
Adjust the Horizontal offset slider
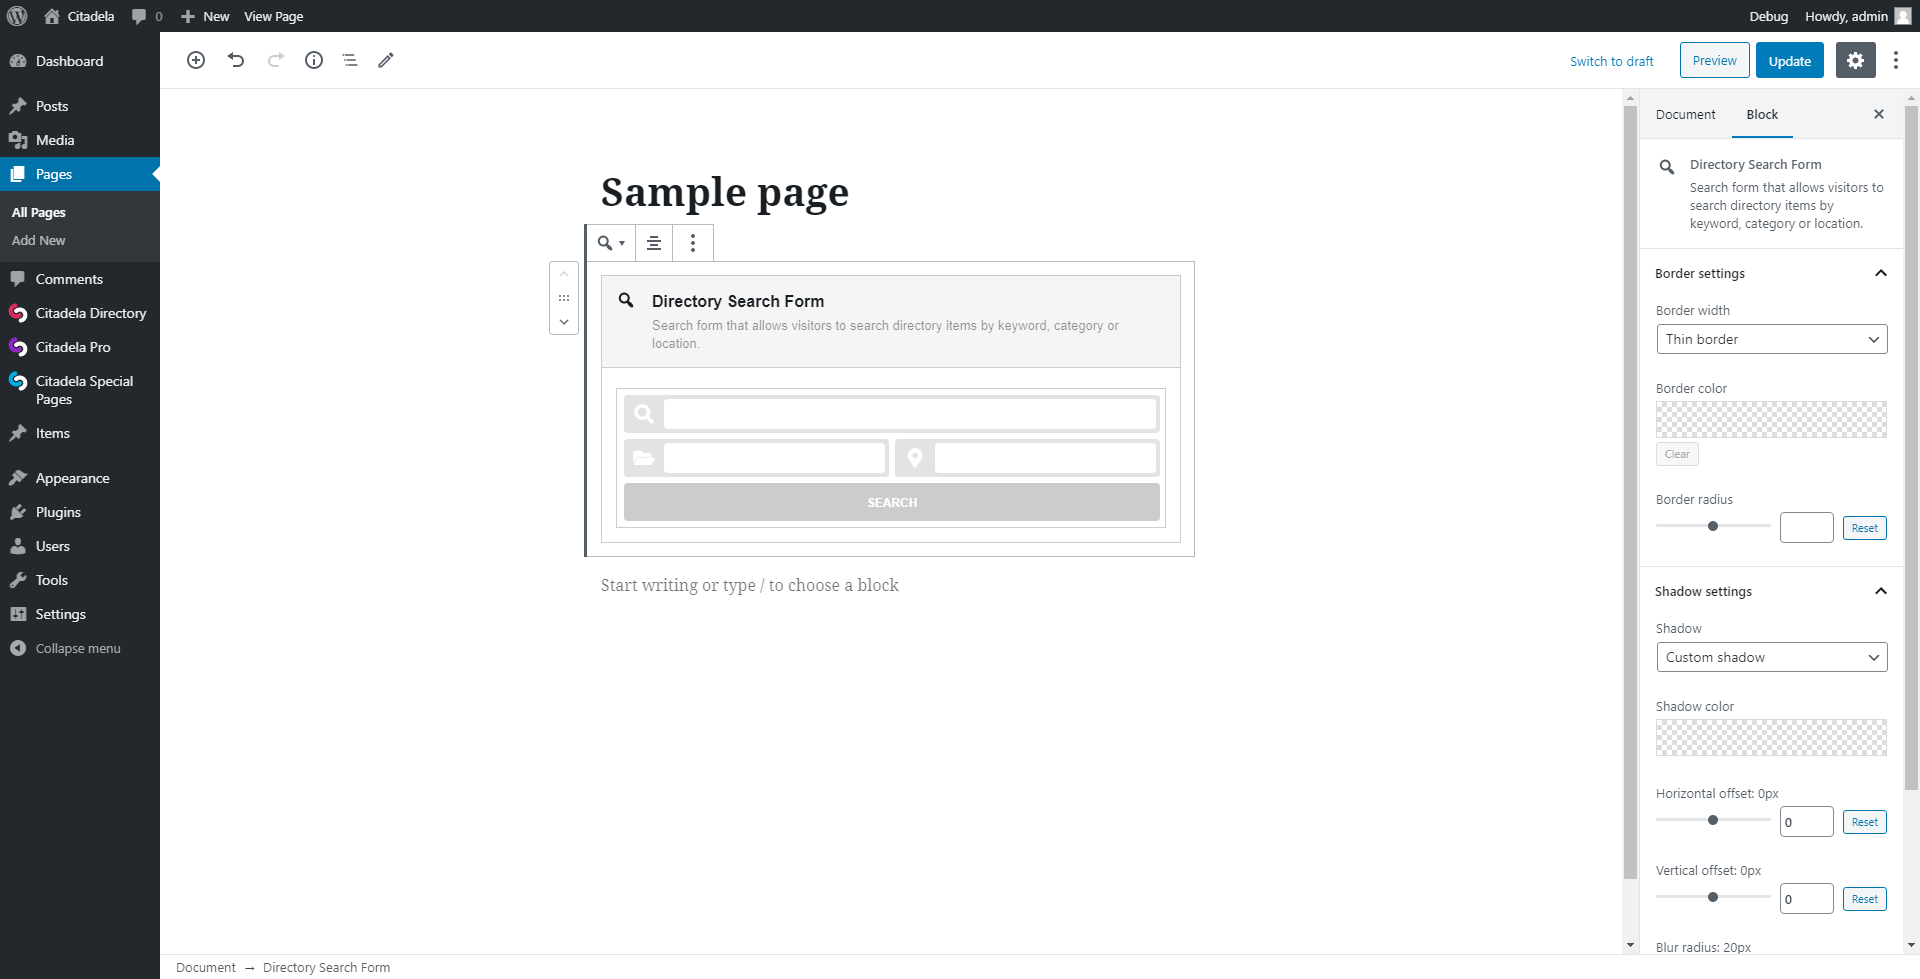click(1712, 820)
